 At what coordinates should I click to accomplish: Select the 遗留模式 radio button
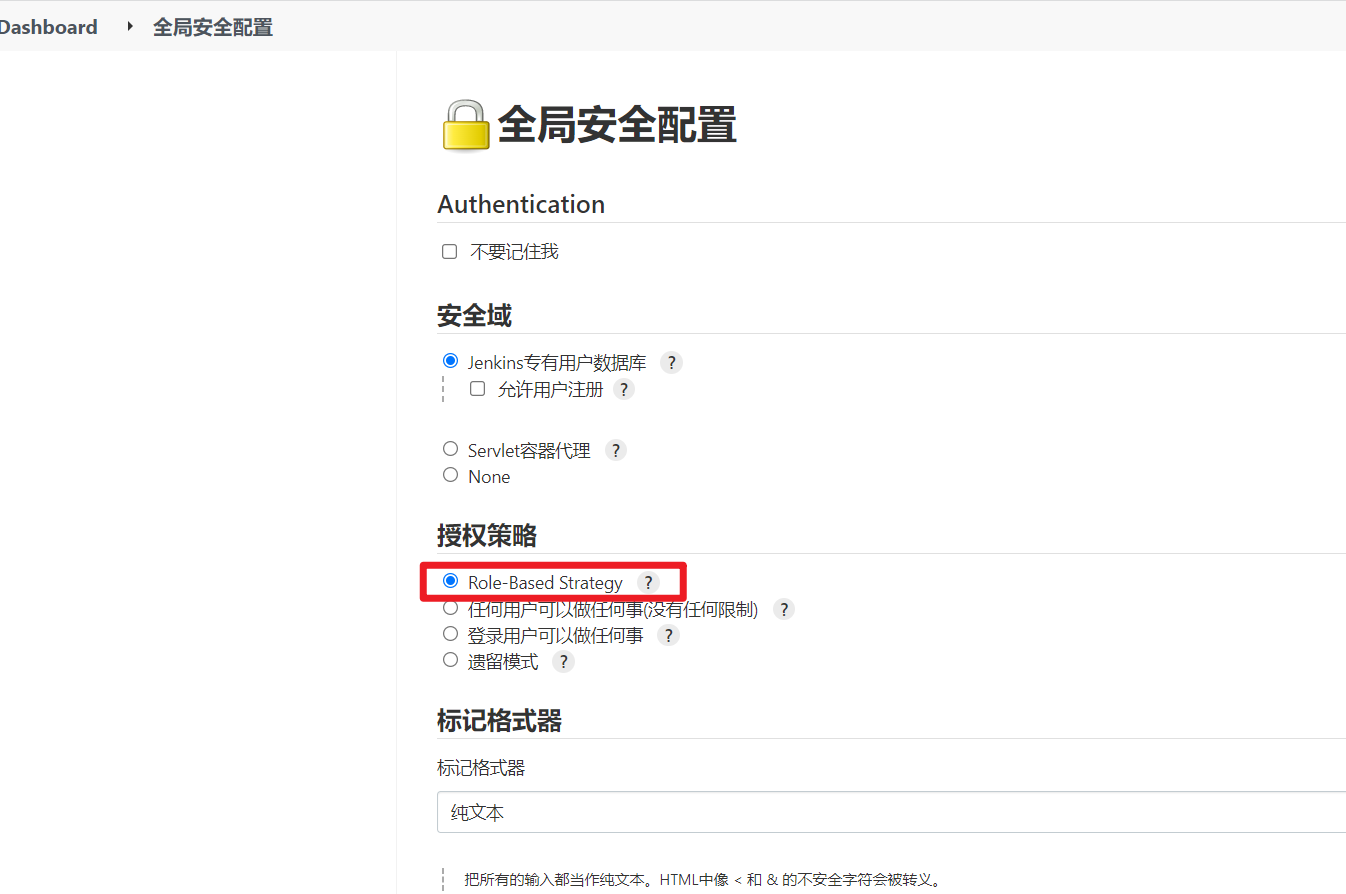coord(450,660)
